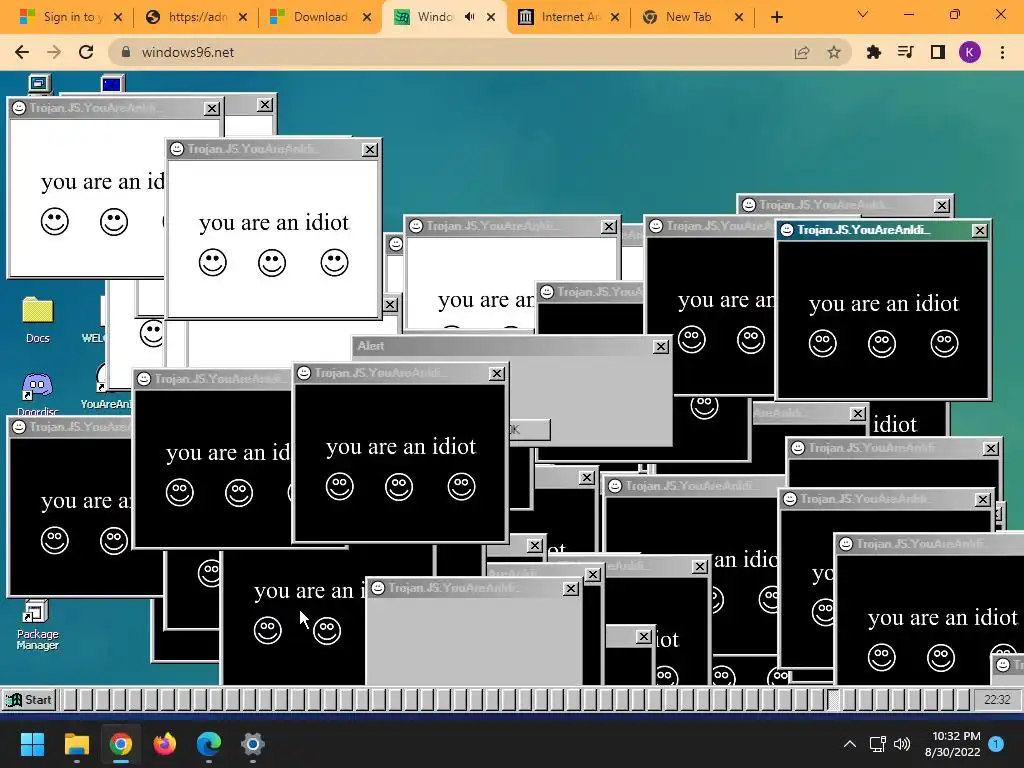Click smiley icon in active Trojan title bar
This screenshot has width=1024, height=768.
pos(787,230)
